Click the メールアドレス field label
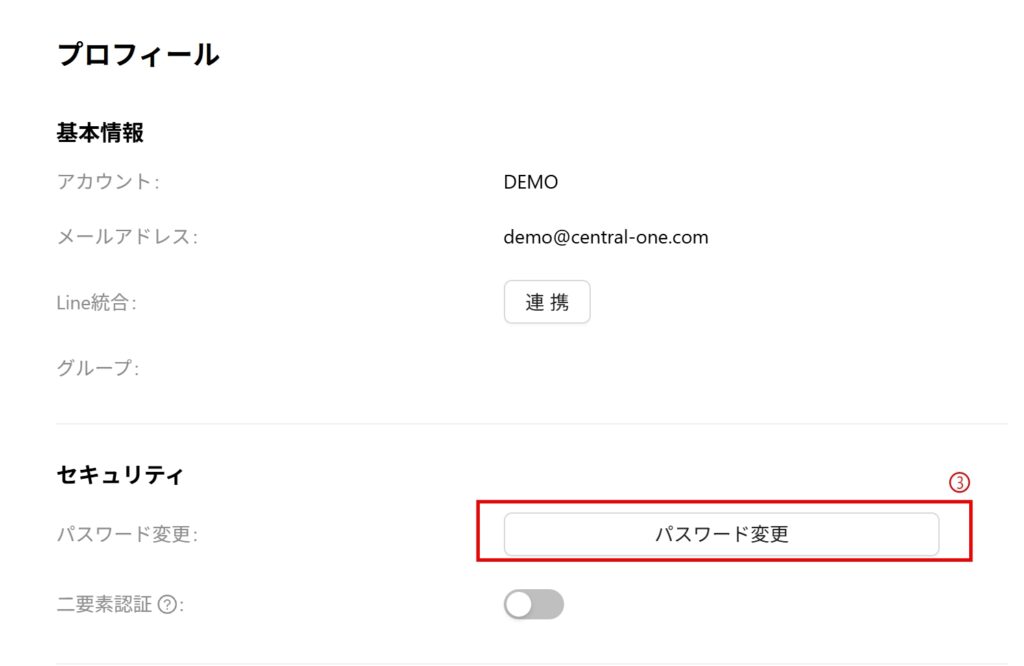Viewport: 1024px width, 666px height. point(127,237)
